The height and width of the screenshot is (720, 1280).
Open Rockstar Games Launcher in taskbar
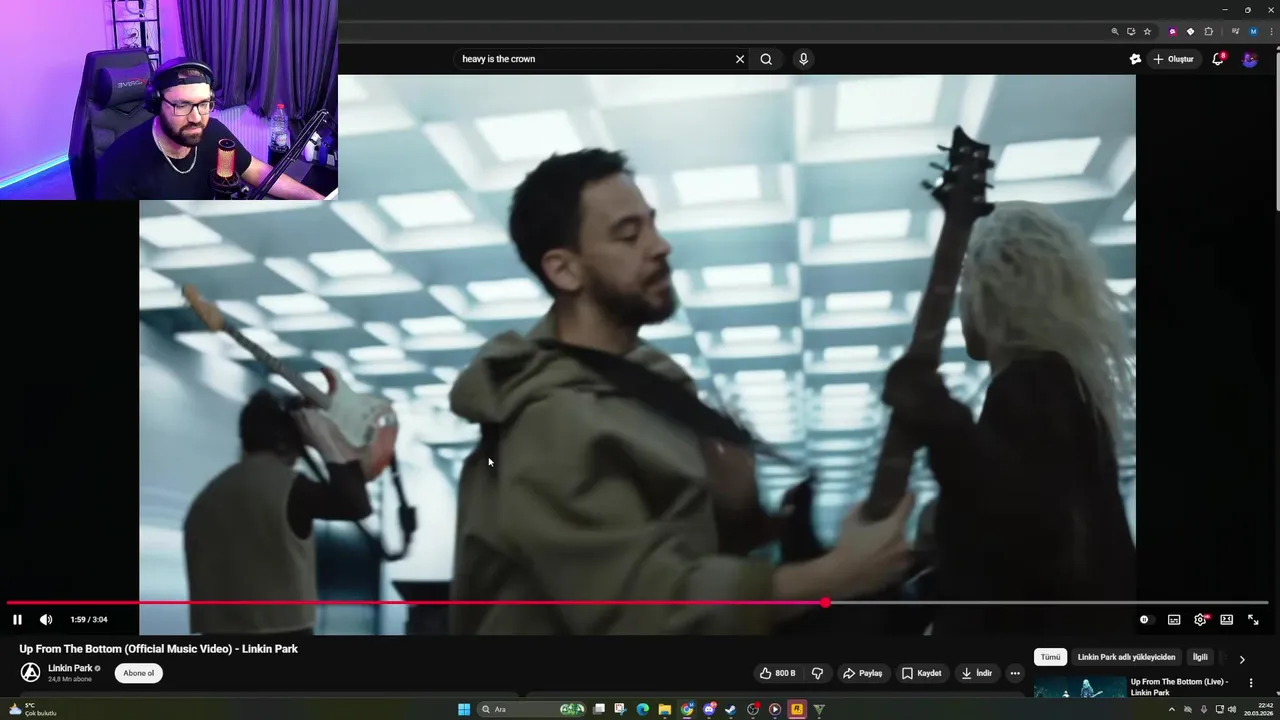[x=797, y=710]
